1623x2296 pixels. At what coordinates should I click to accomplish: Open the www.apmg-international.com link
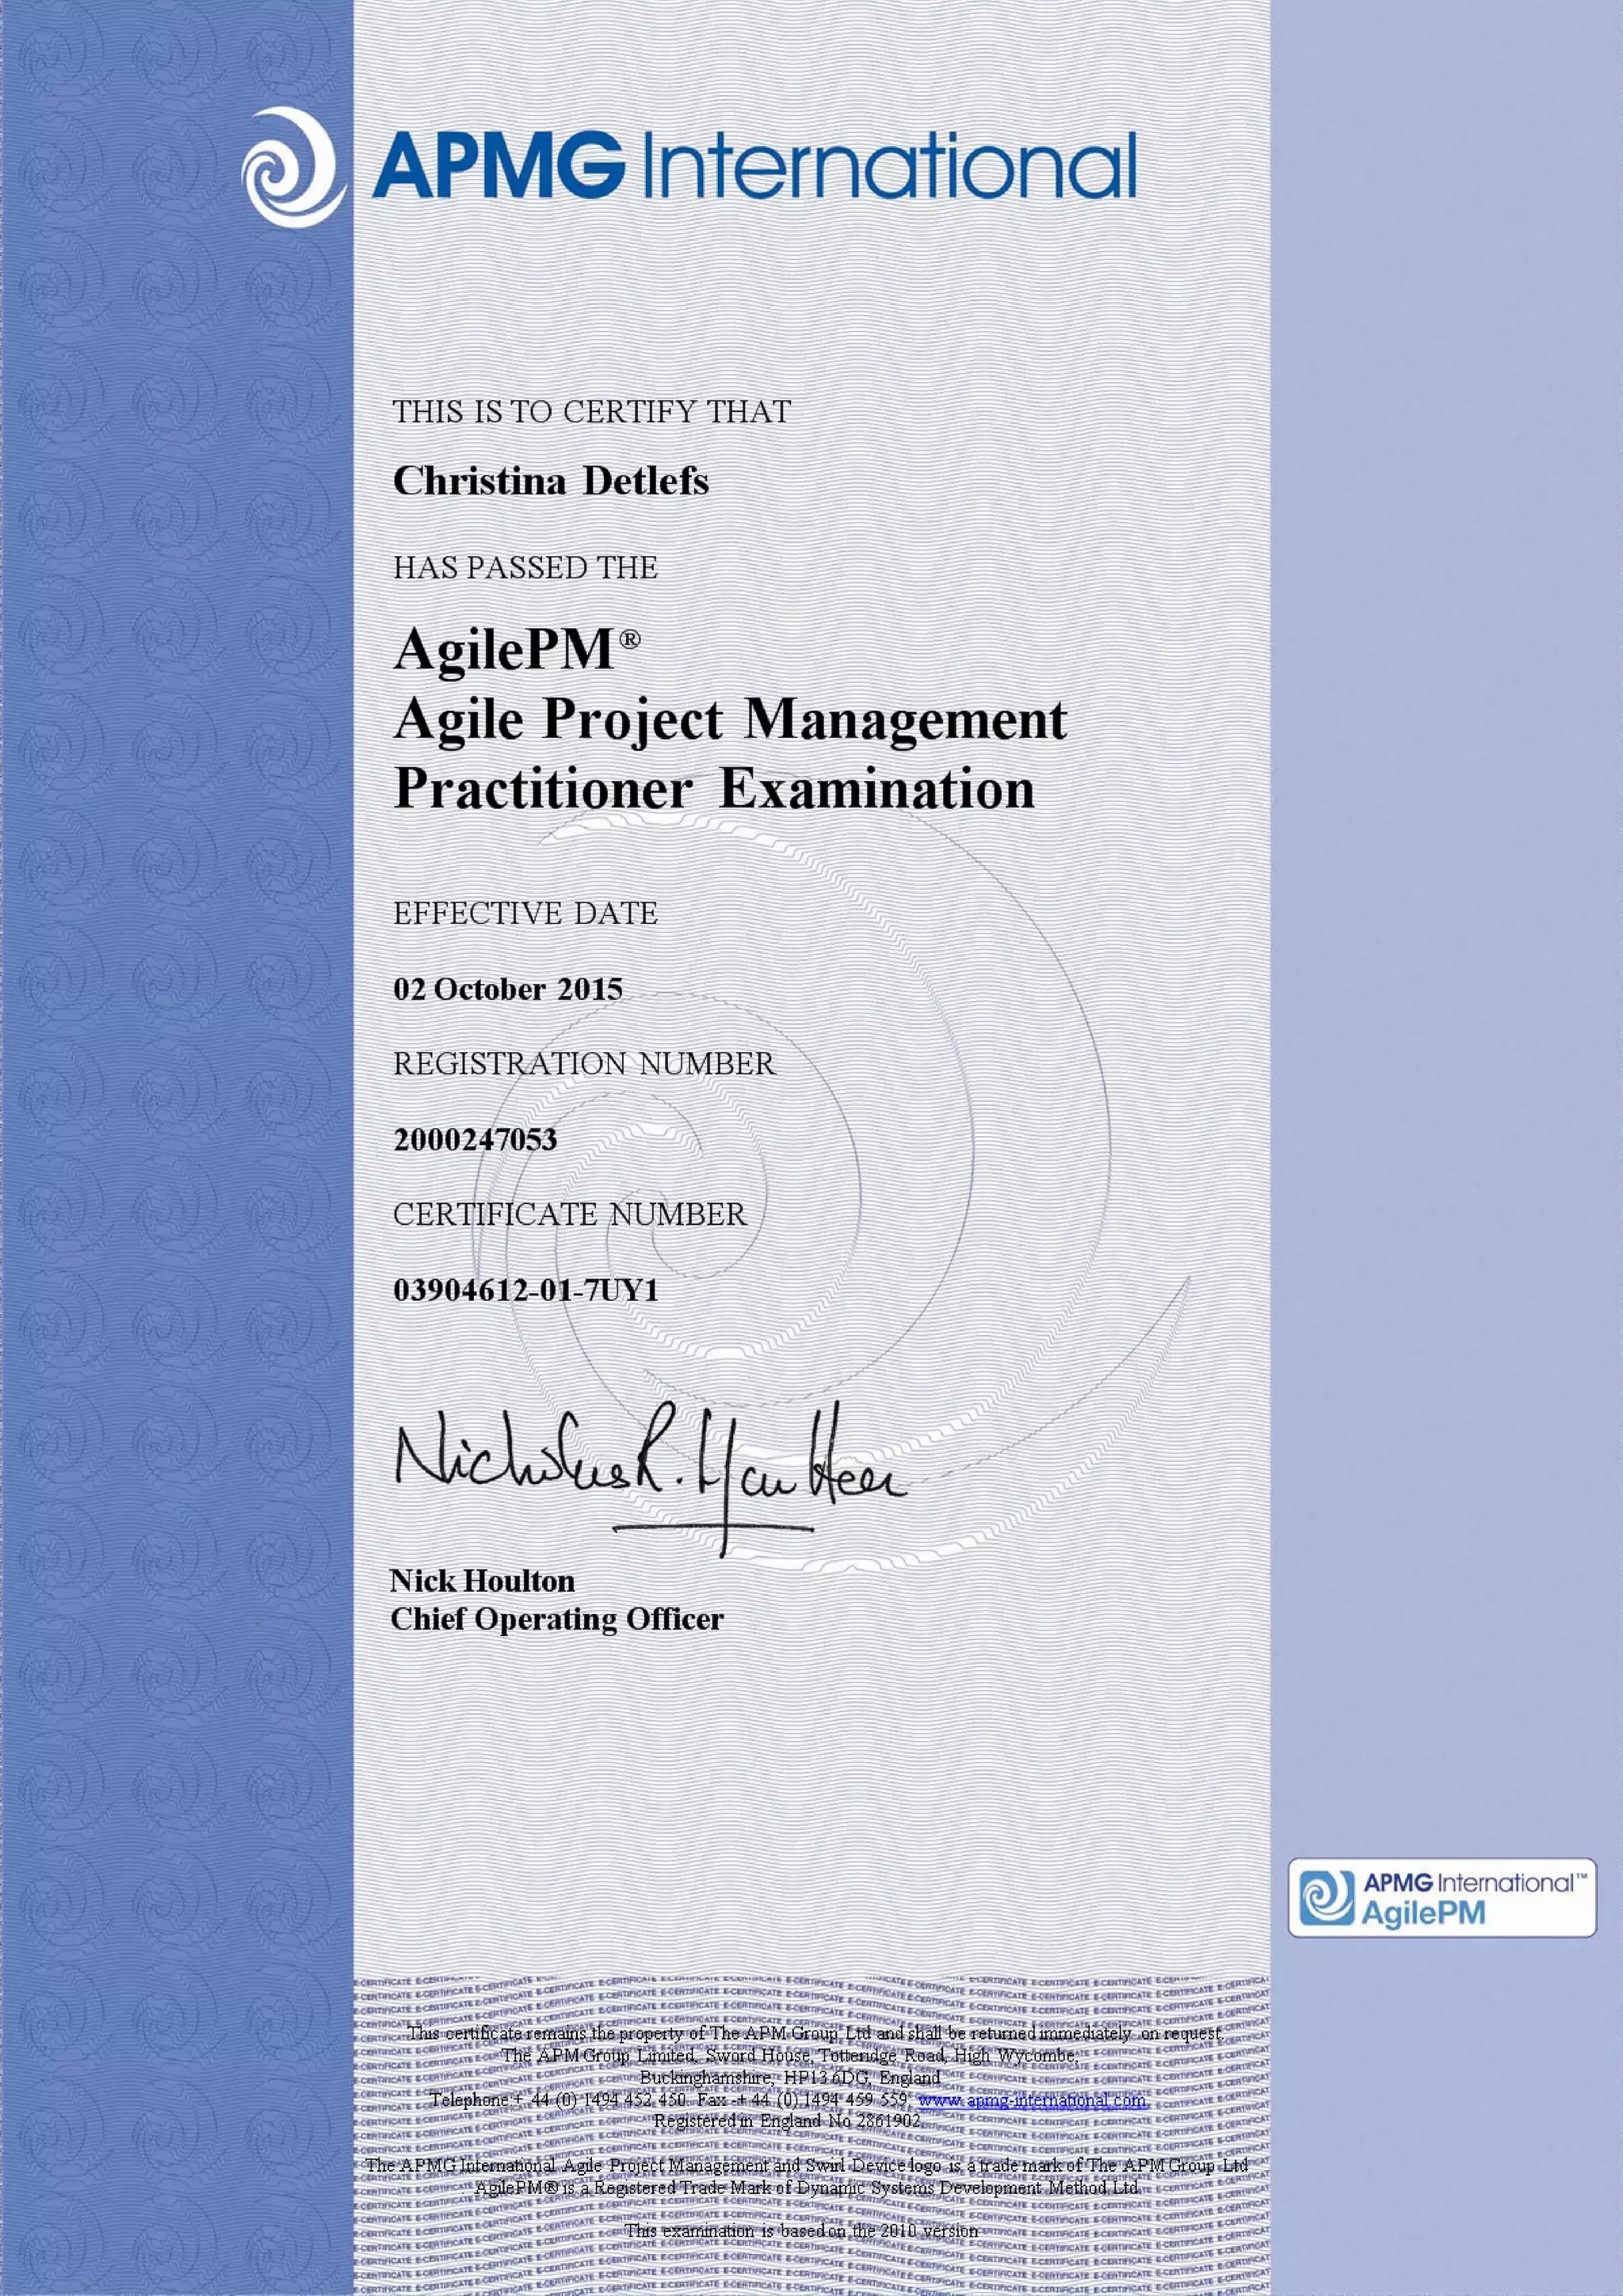point(1031,2100)
